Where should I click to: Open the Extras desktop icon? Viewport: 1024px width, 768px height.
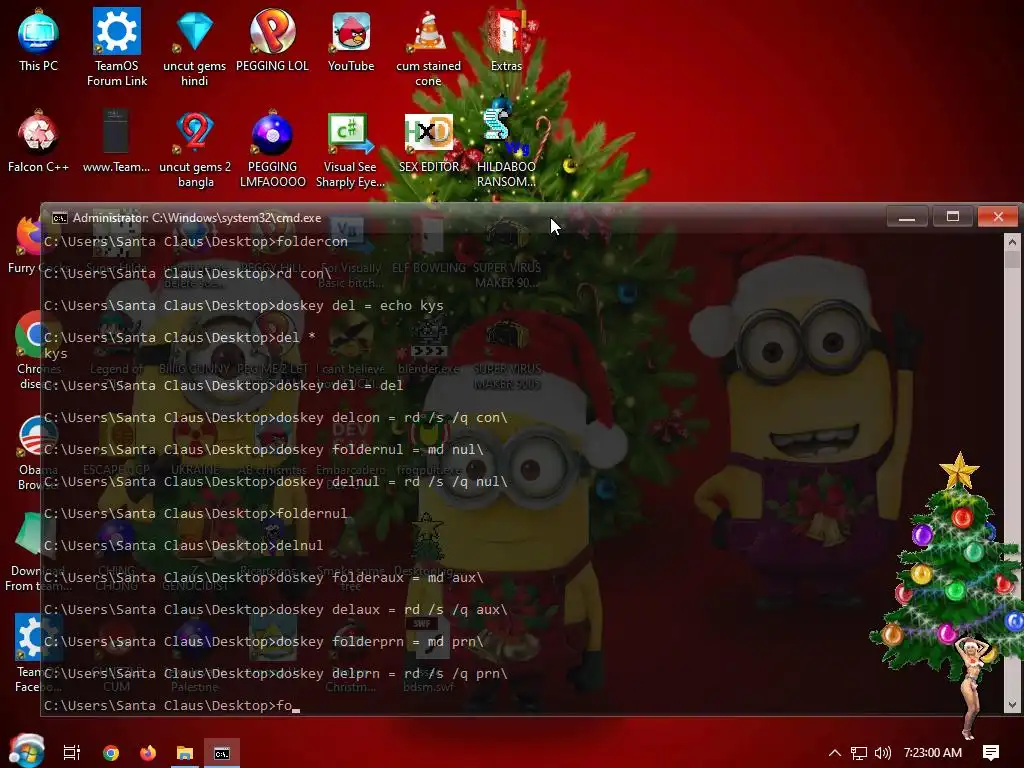tap(506, 39)
